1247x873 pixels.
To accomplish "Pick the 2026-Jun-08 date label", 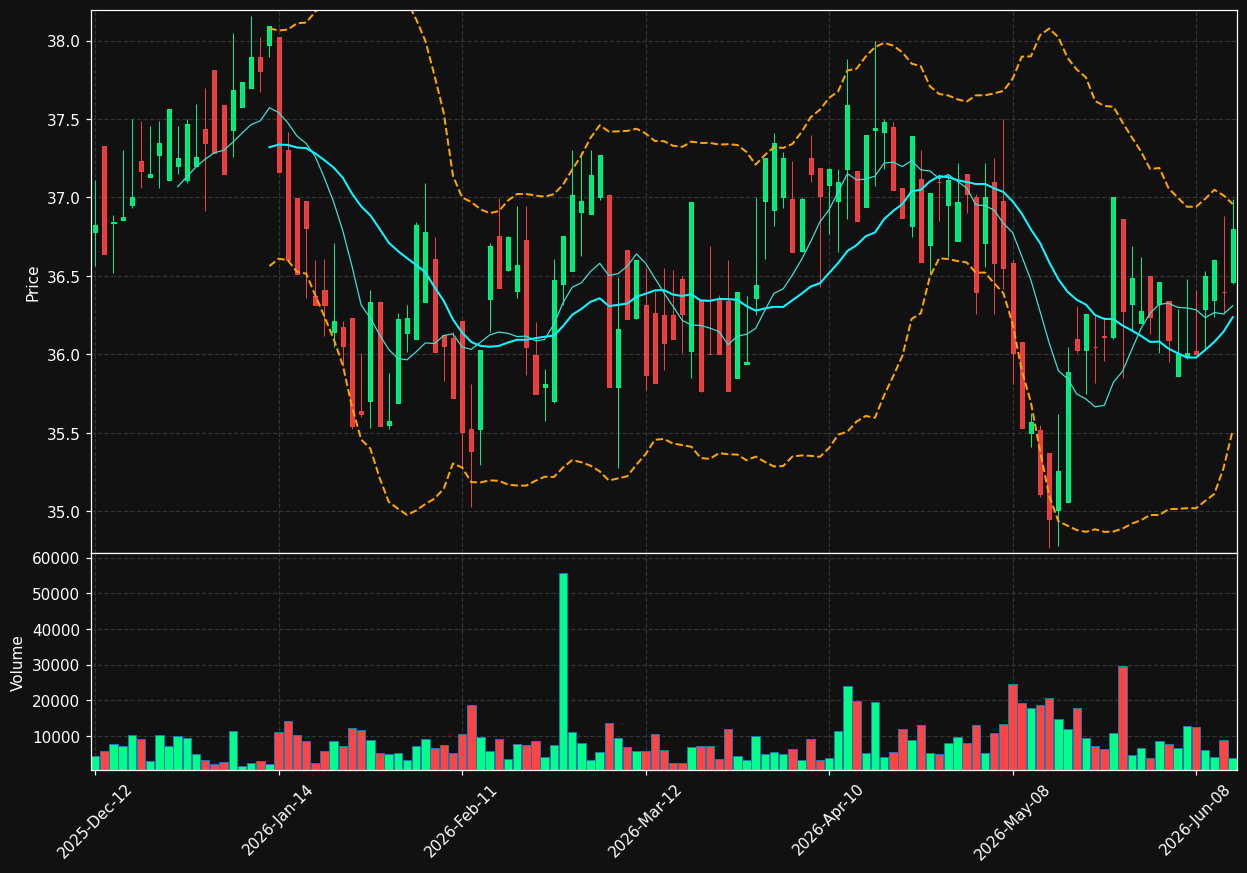I will pos(1196,820).
